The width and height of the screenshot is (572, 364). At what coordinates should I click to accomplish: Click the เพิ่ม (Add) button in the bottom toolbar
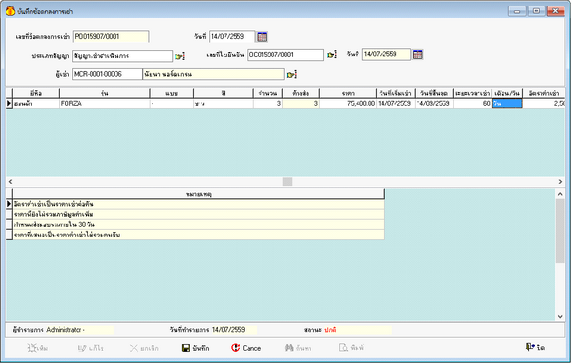click(38, 348)
